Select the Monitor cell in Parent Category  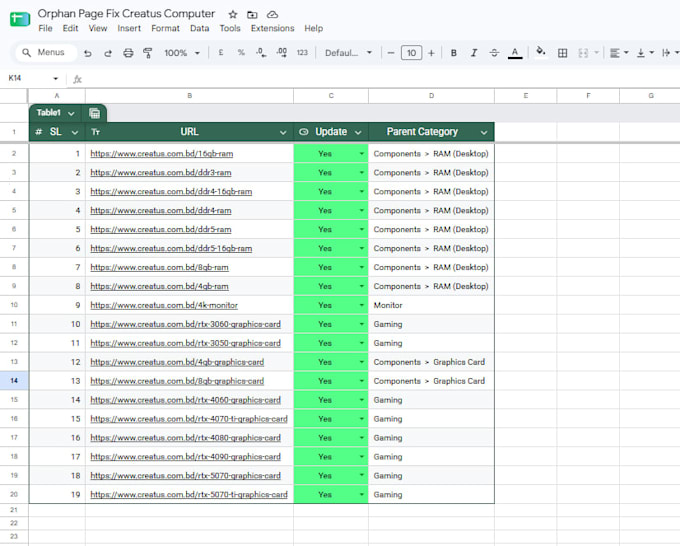(431, 305)
